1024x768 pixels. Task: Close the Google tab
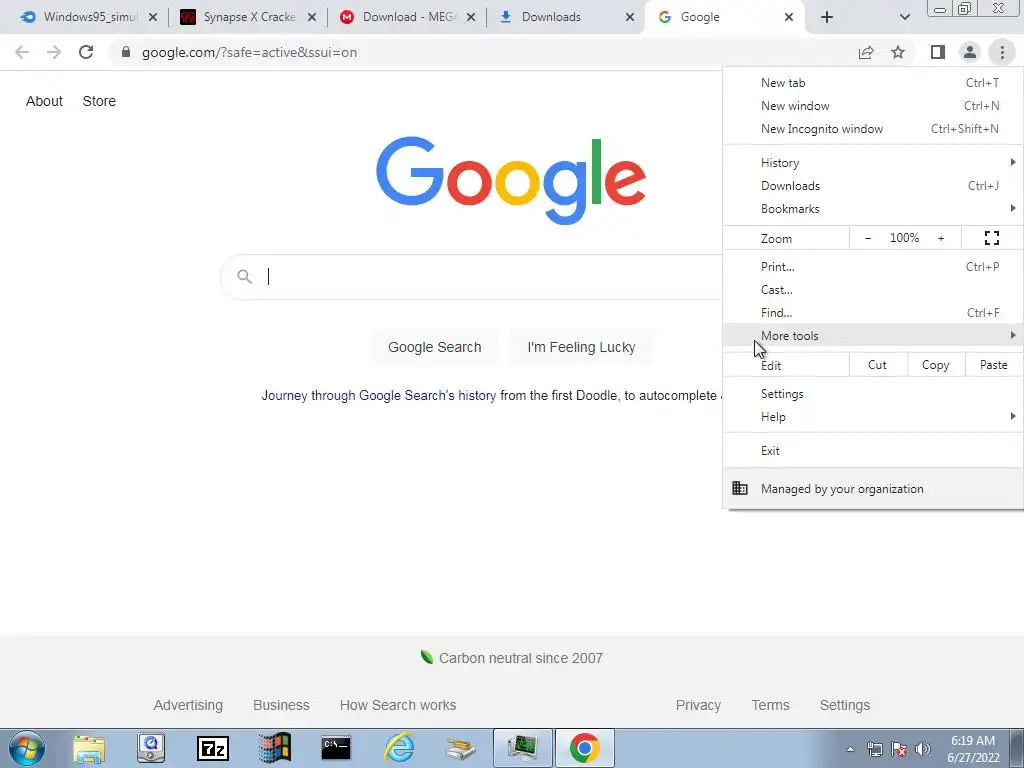789,17
